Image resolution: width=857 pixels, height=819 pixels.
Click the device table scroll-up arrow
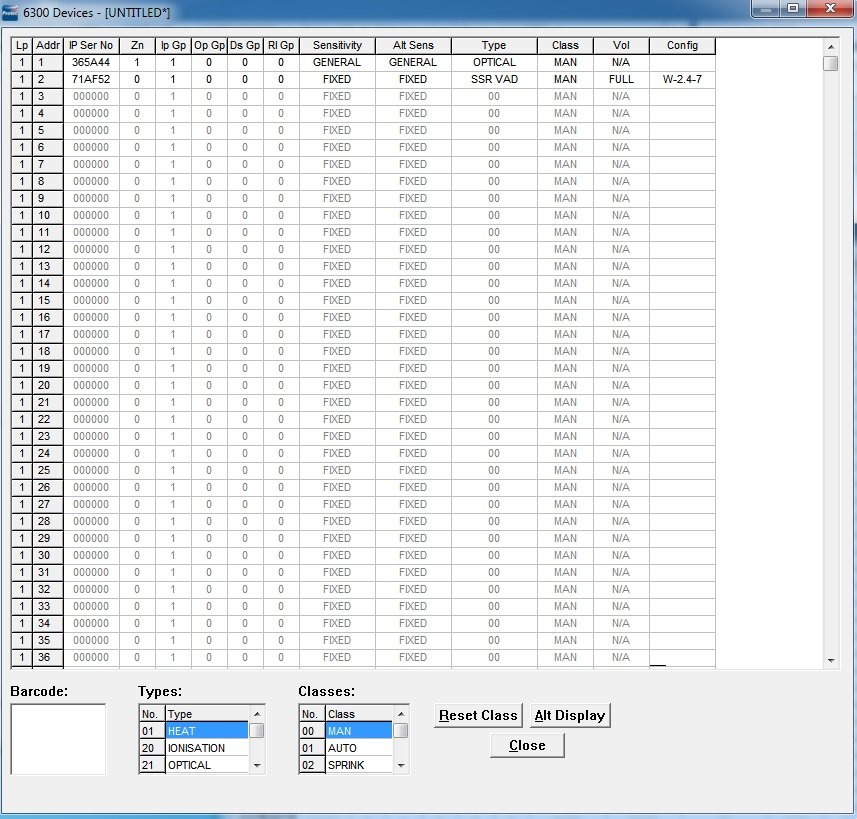coord(831,47)
